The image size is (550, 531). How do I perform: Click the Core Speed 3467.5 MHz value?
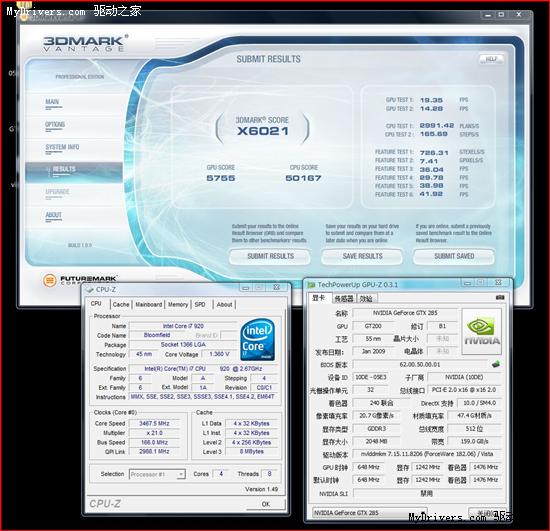[154, 423]
